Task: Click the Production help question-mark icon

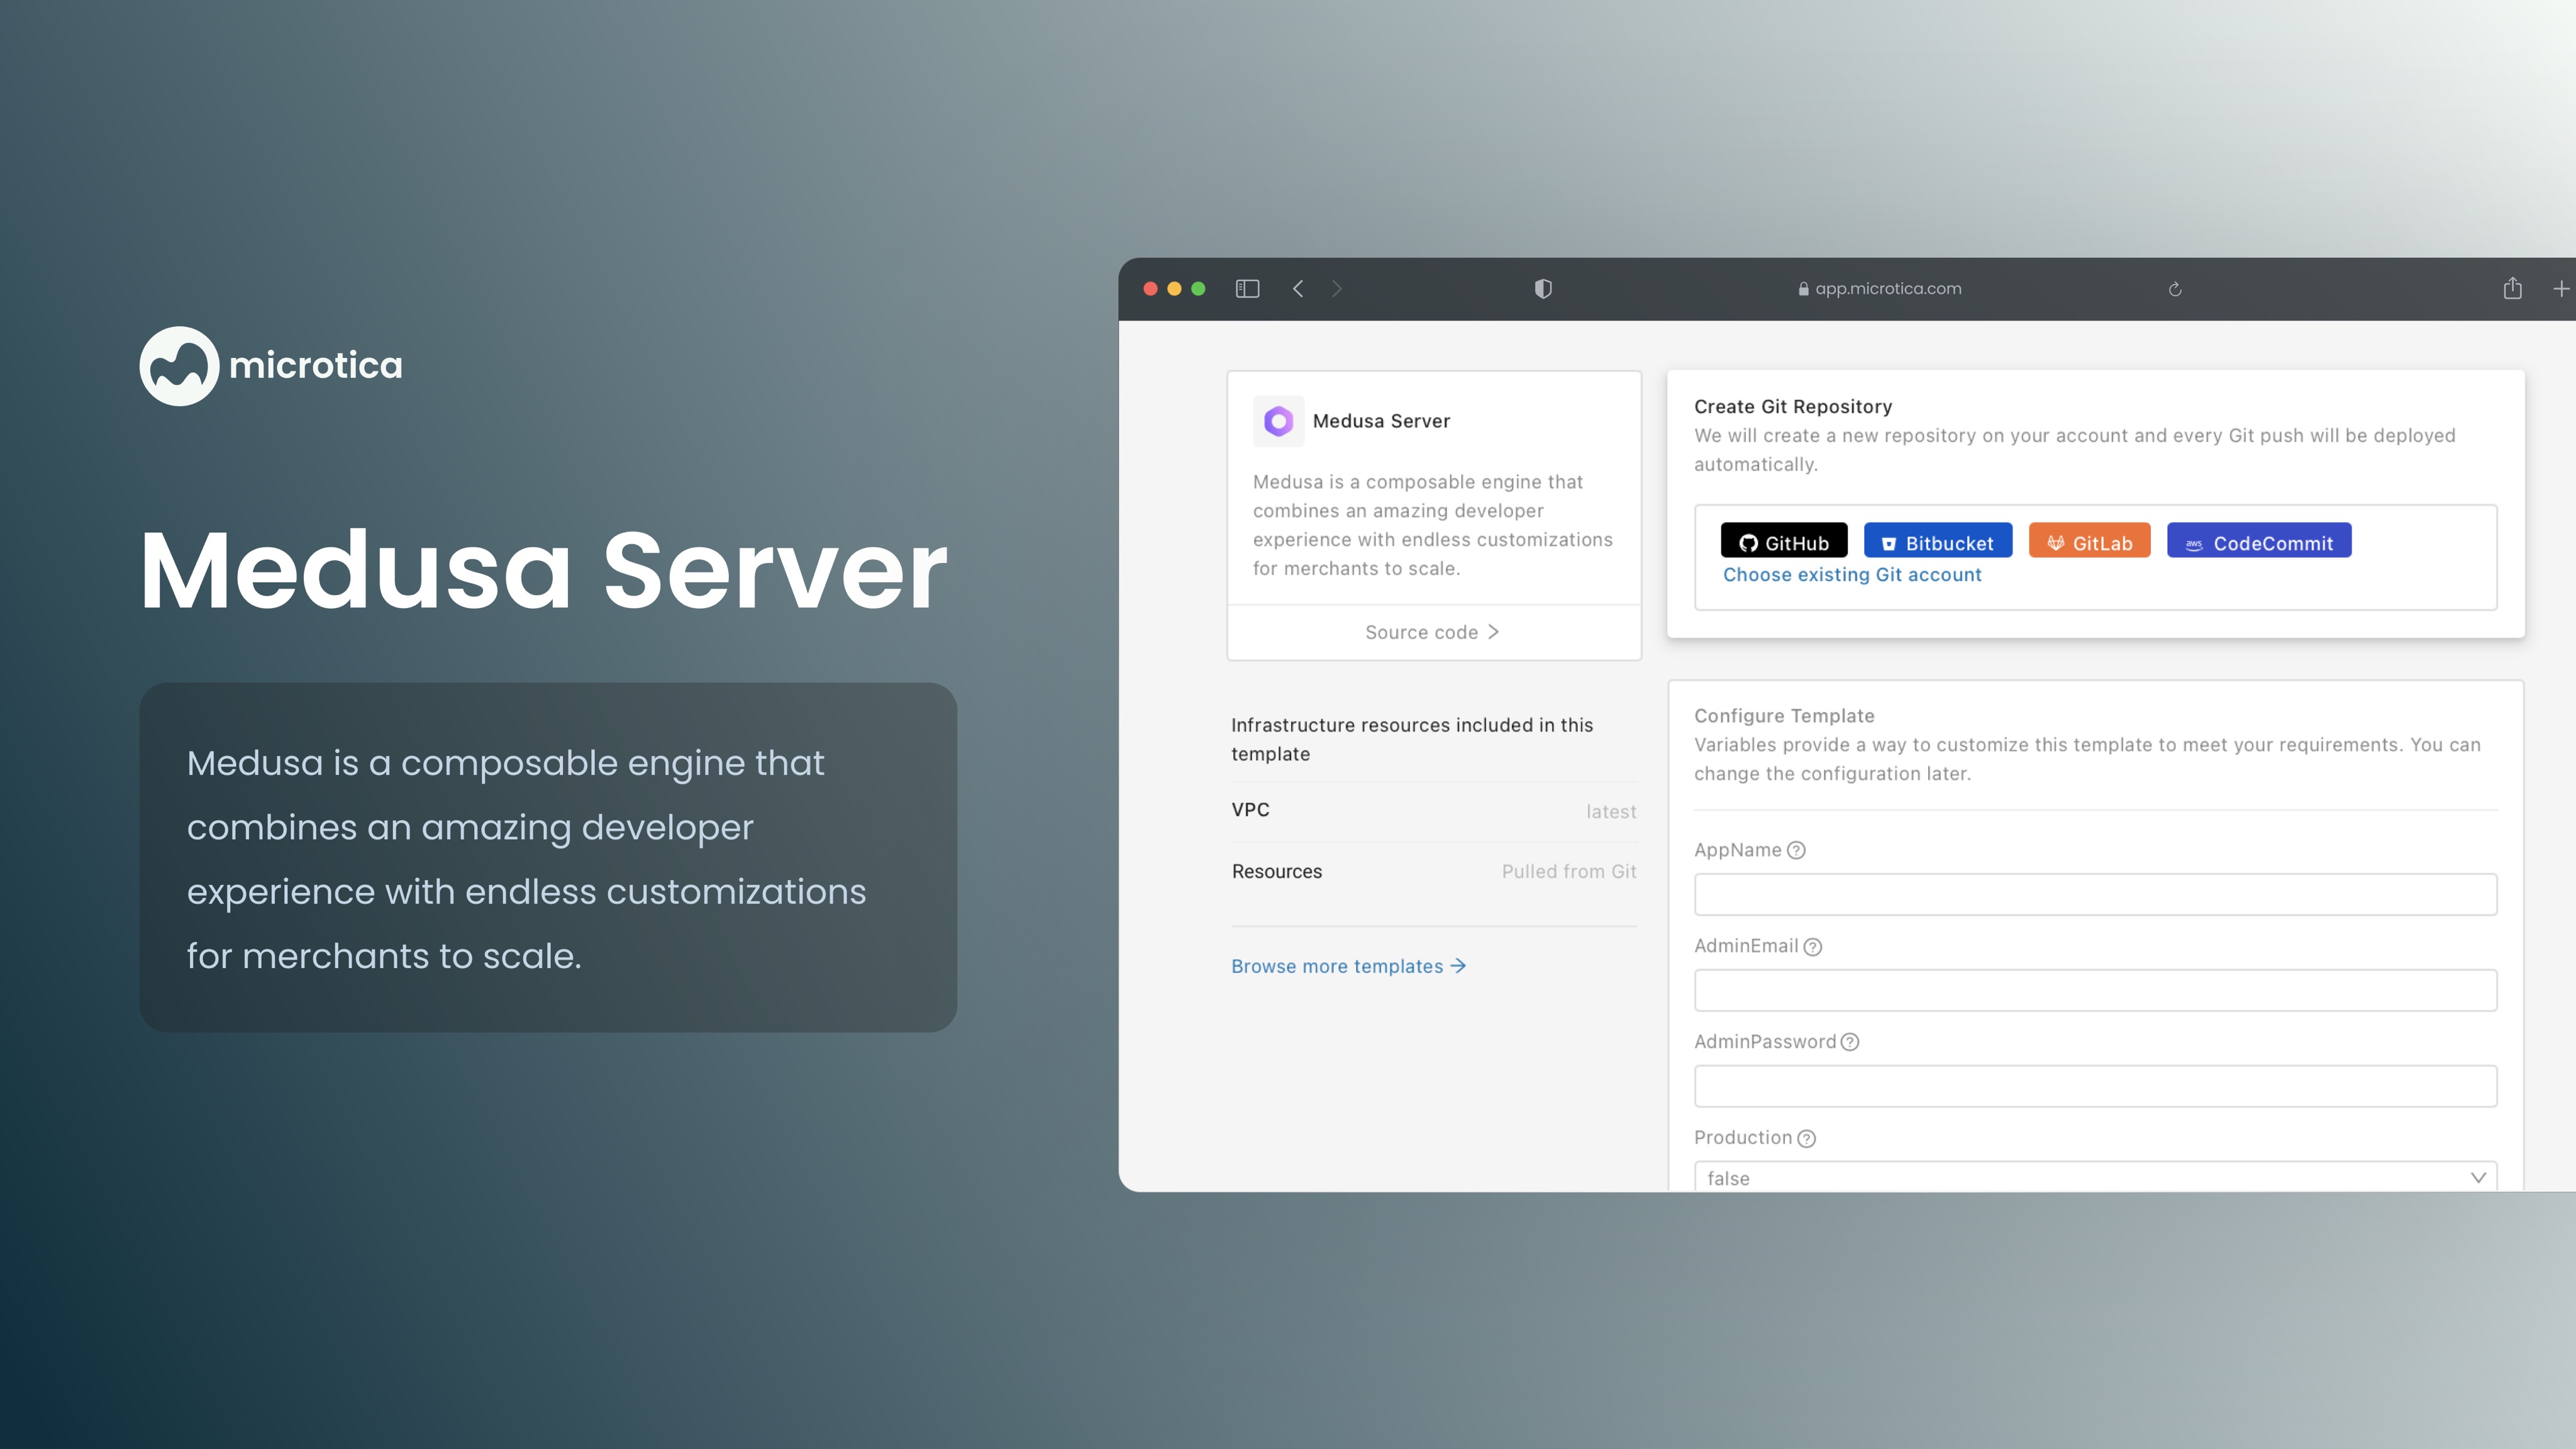Action: pos(1806,1139)
